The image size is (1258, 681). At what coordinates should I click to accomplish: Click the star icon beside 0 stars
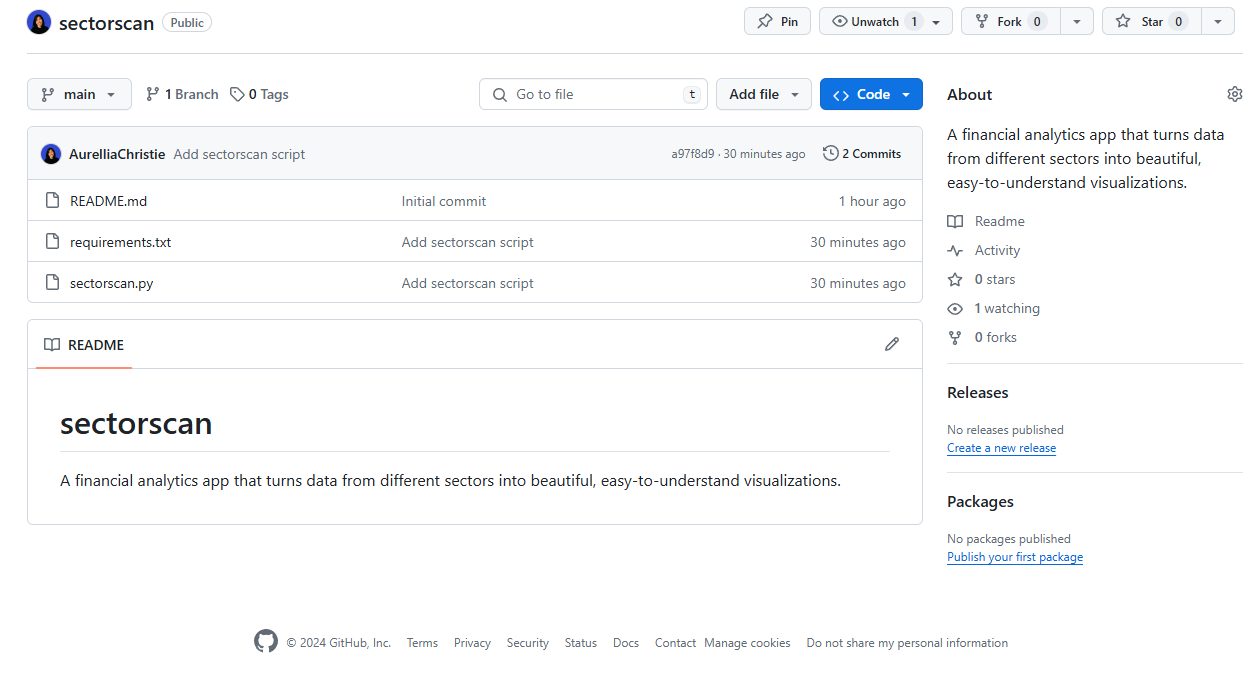click(x=955, y=279)
